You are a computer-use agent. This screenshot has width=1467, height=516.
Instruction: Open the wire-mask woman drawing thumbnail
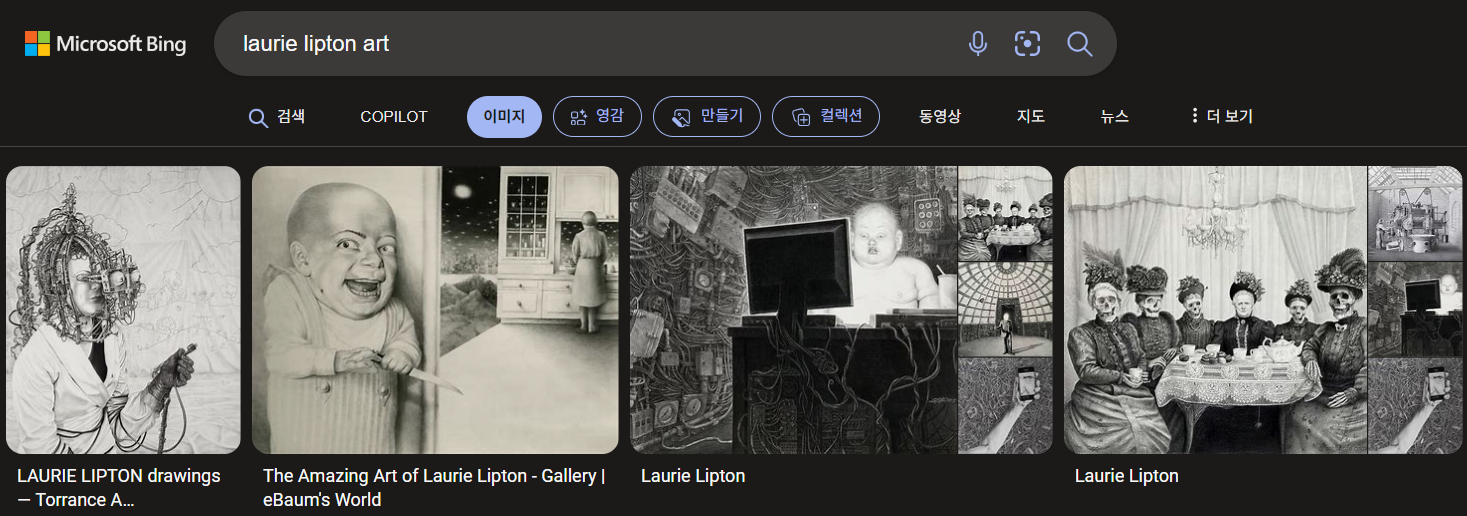[x=123, y=310]
